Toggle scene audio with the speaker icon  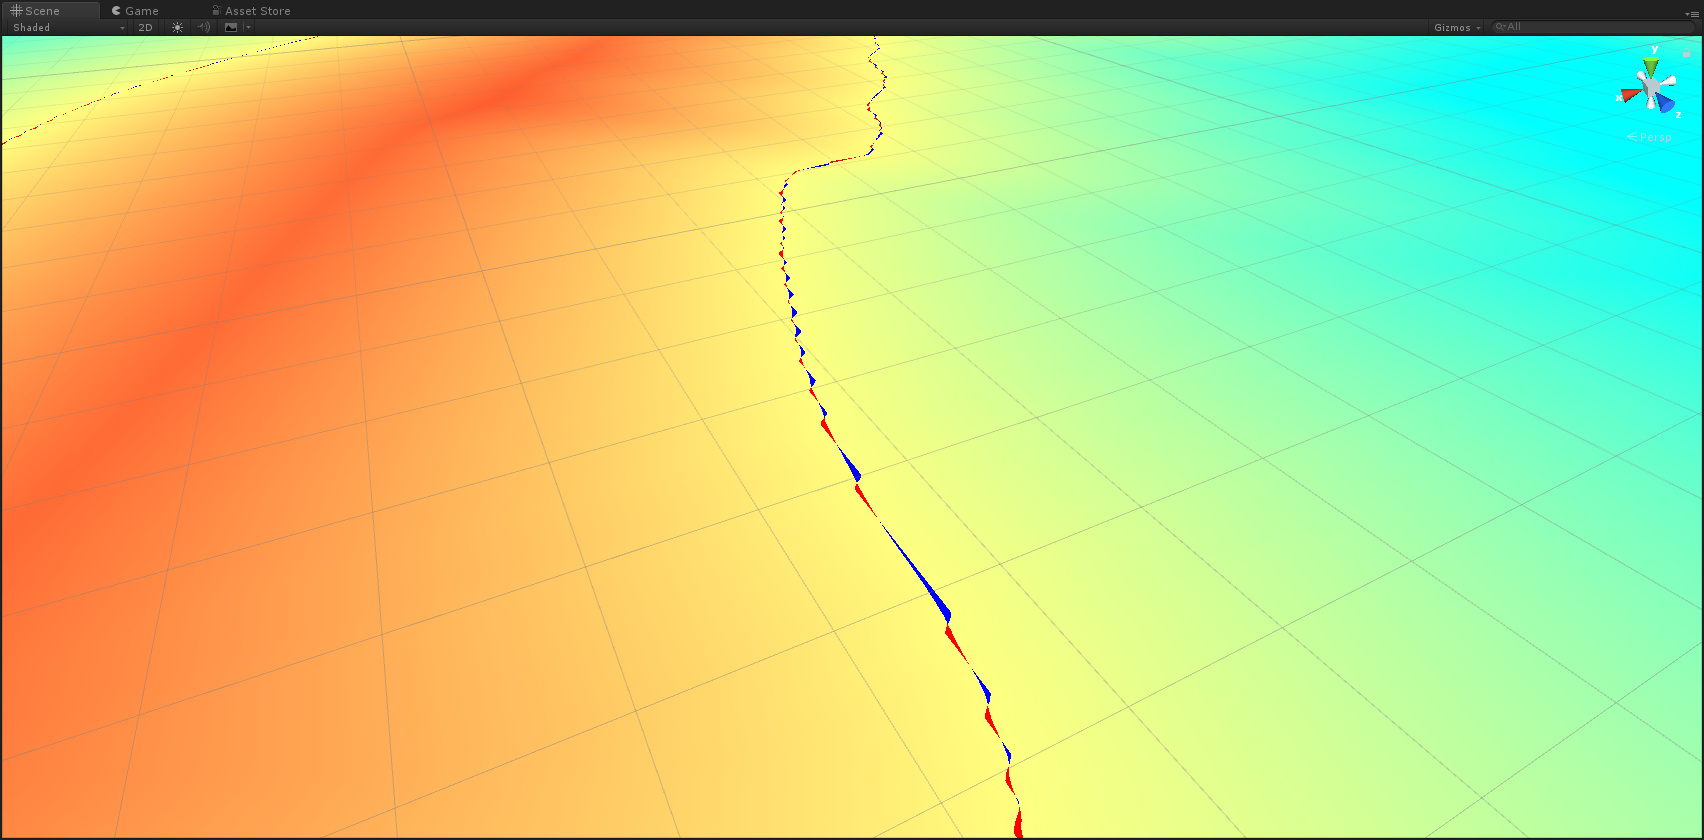coord(204,28)
